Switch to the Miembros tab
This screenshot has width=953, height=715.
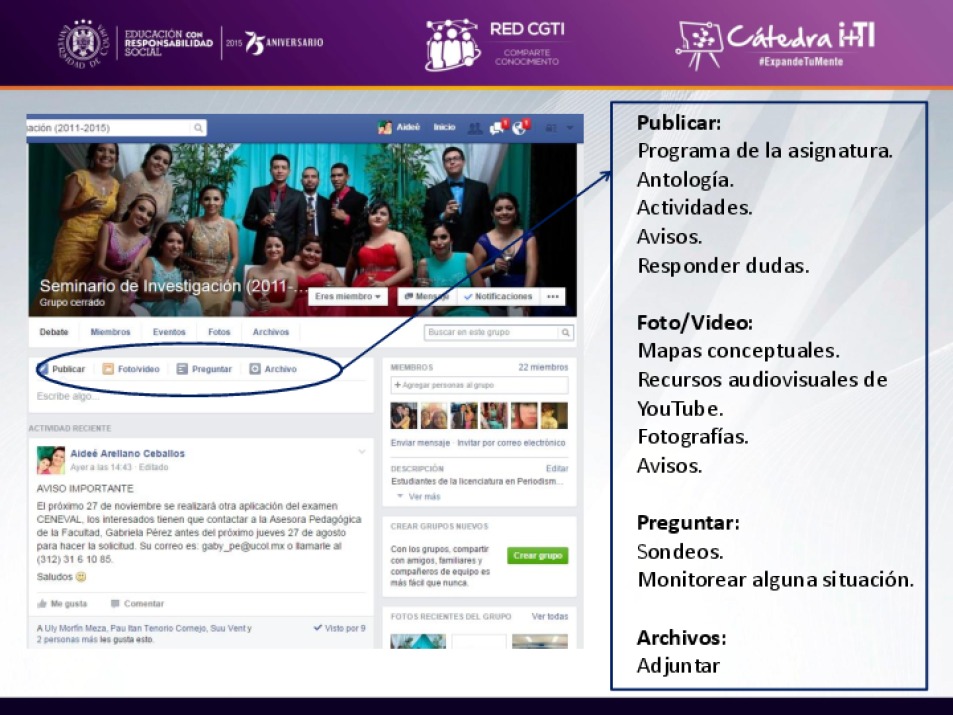pos(110,333)
